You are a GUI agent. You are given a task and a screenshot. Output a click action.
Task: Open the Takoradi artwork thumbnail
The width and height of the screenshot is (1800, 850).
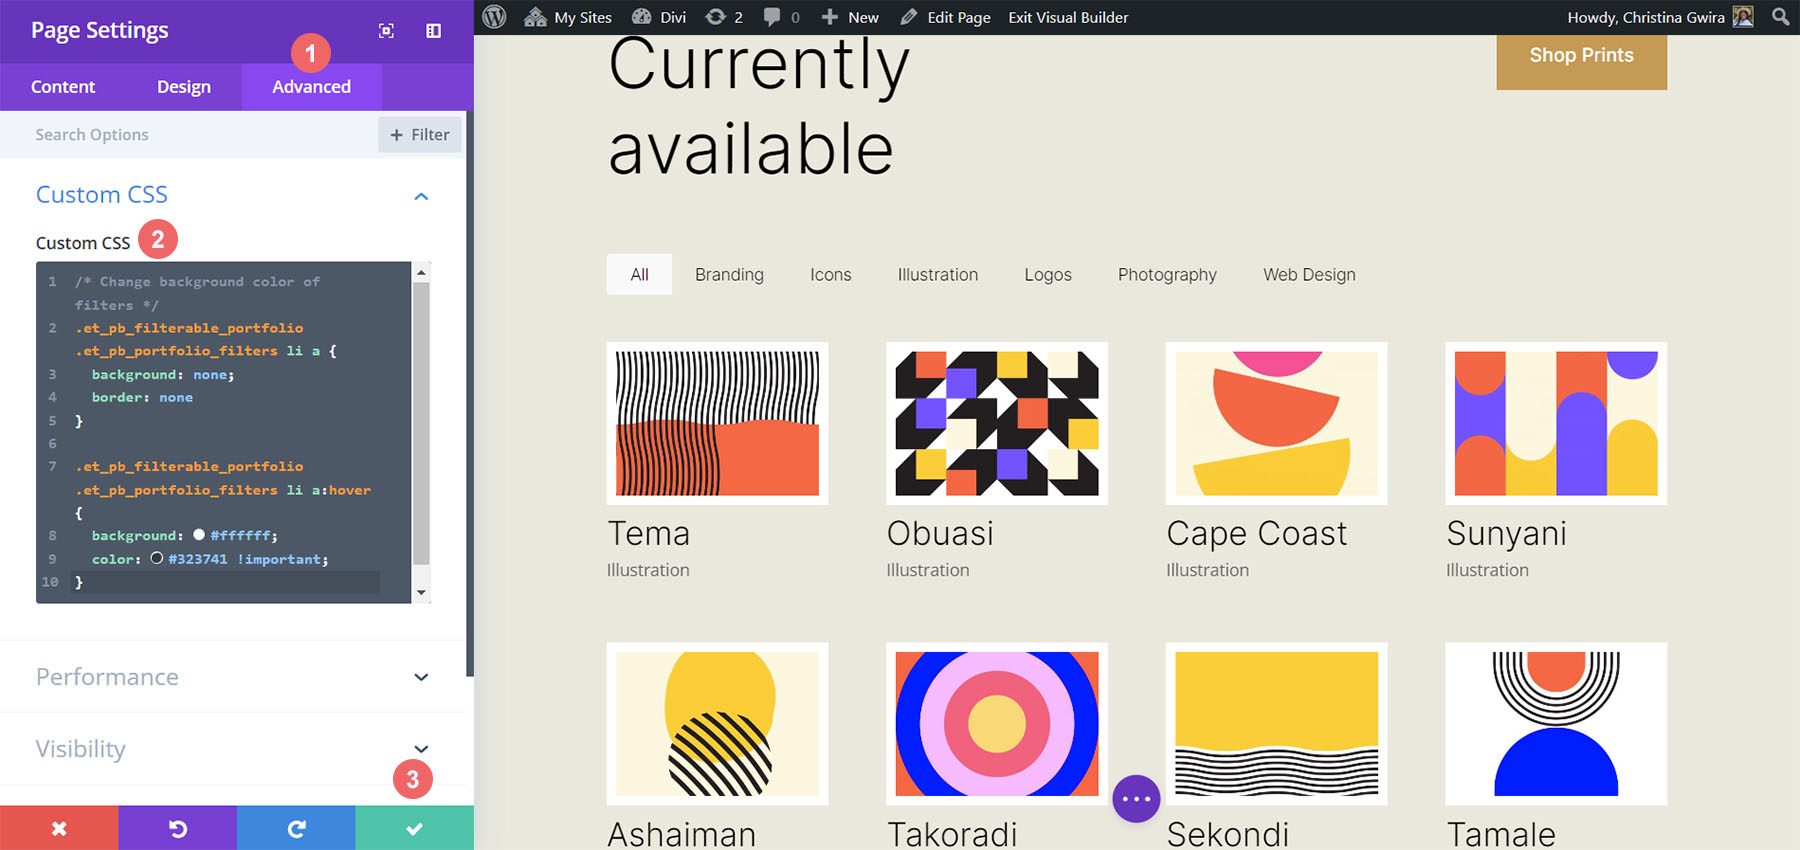click(x=997, y=724)
